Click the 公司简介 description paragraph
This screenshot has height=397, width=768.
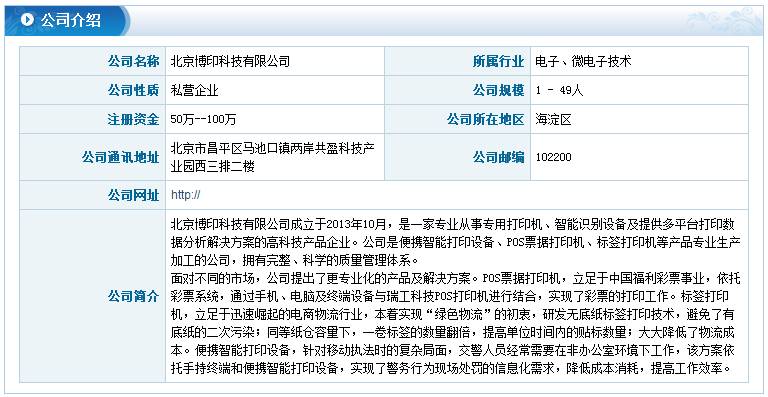[x=456, y=295]
